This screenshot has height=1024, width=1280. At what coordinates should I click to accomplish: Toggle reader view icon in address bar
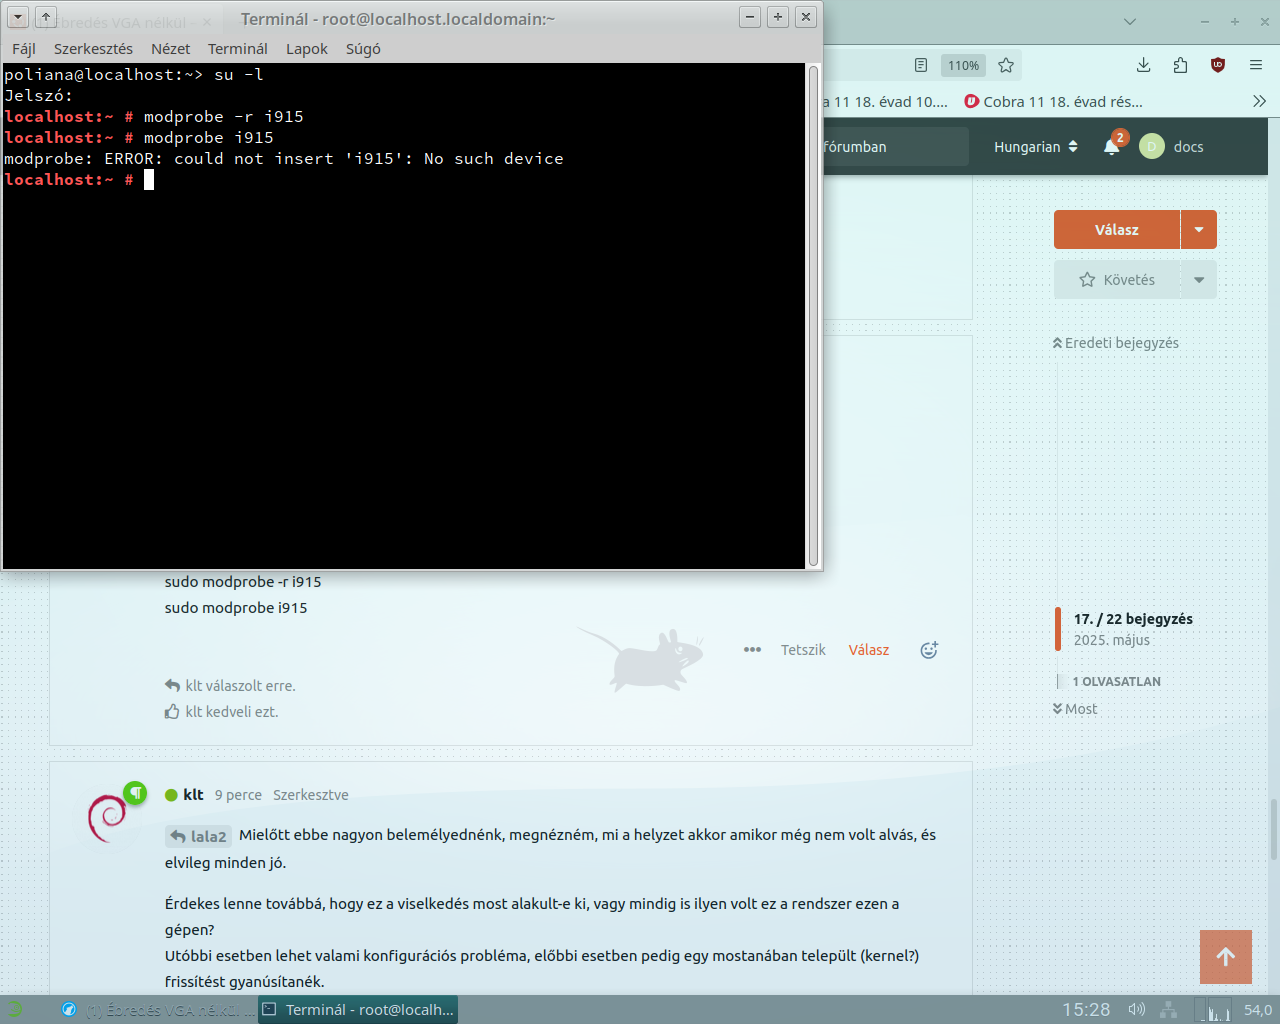pos(921,65)
